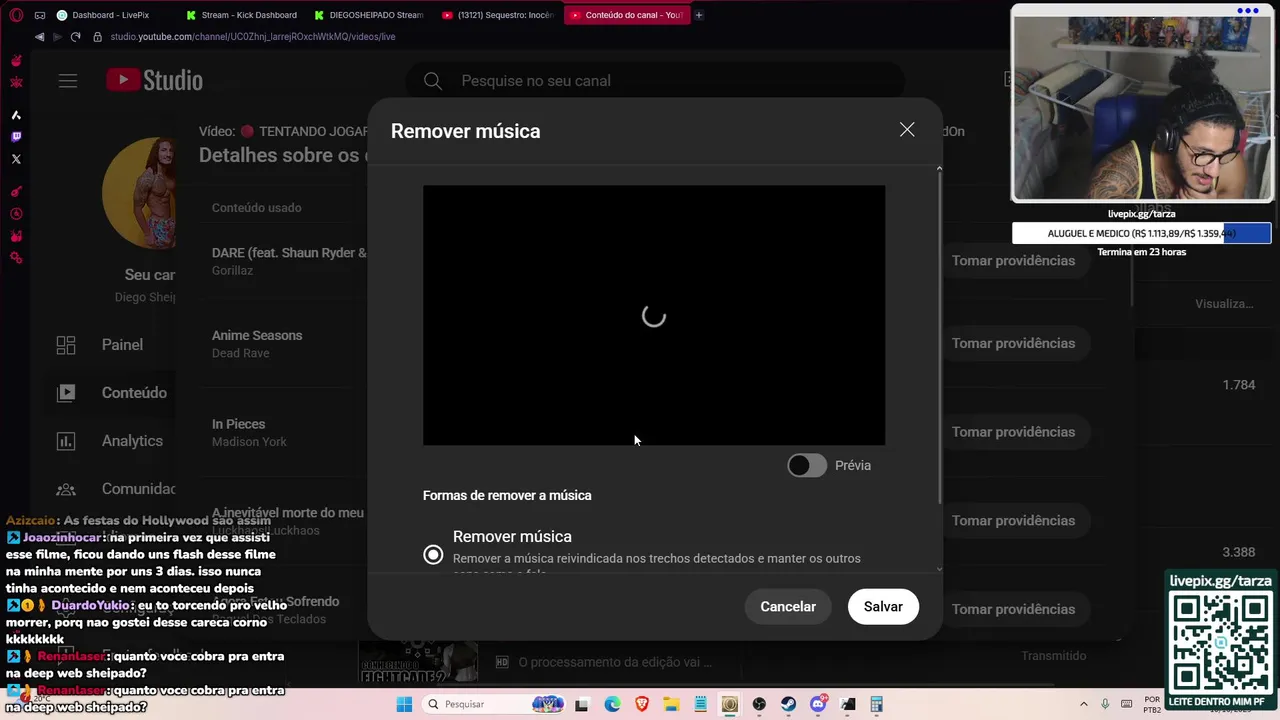The image size is (1280, 720).
Task: Click the address bar URL
Action: (253, 37)
